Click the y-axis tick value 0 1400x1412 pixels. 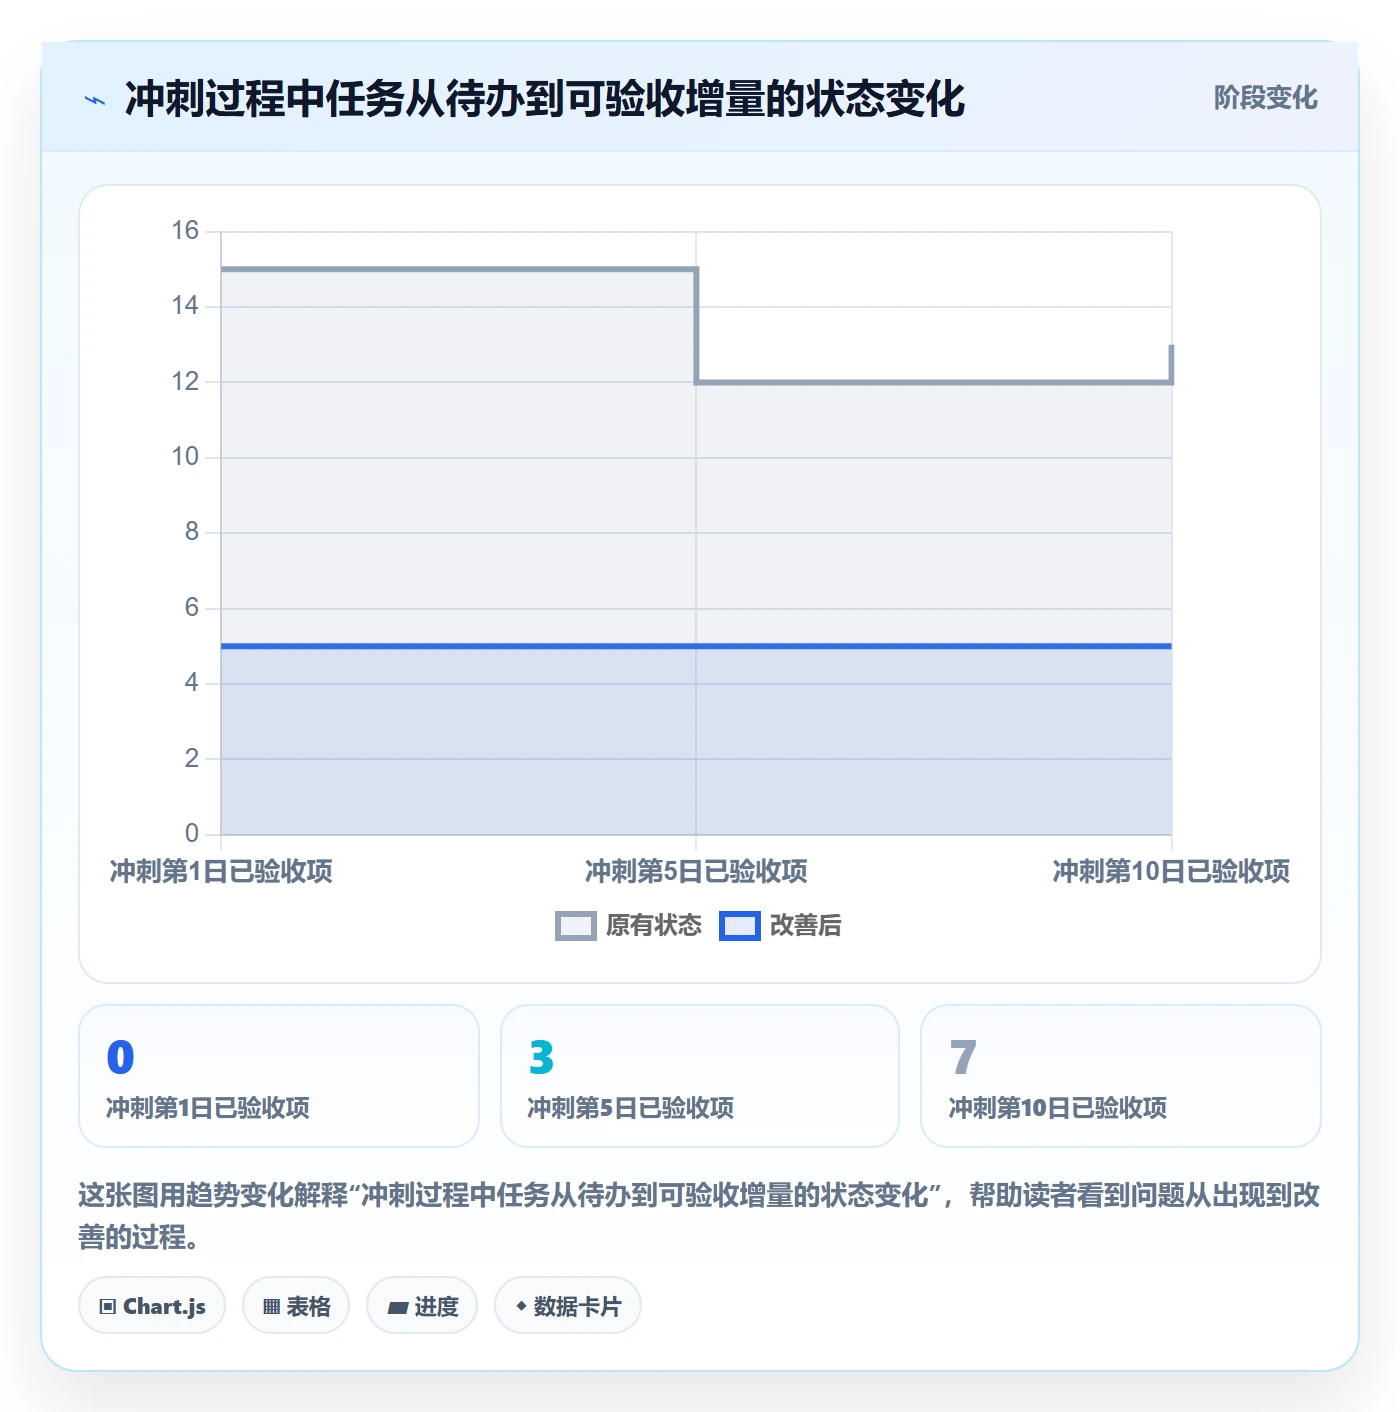click(192, 834)
